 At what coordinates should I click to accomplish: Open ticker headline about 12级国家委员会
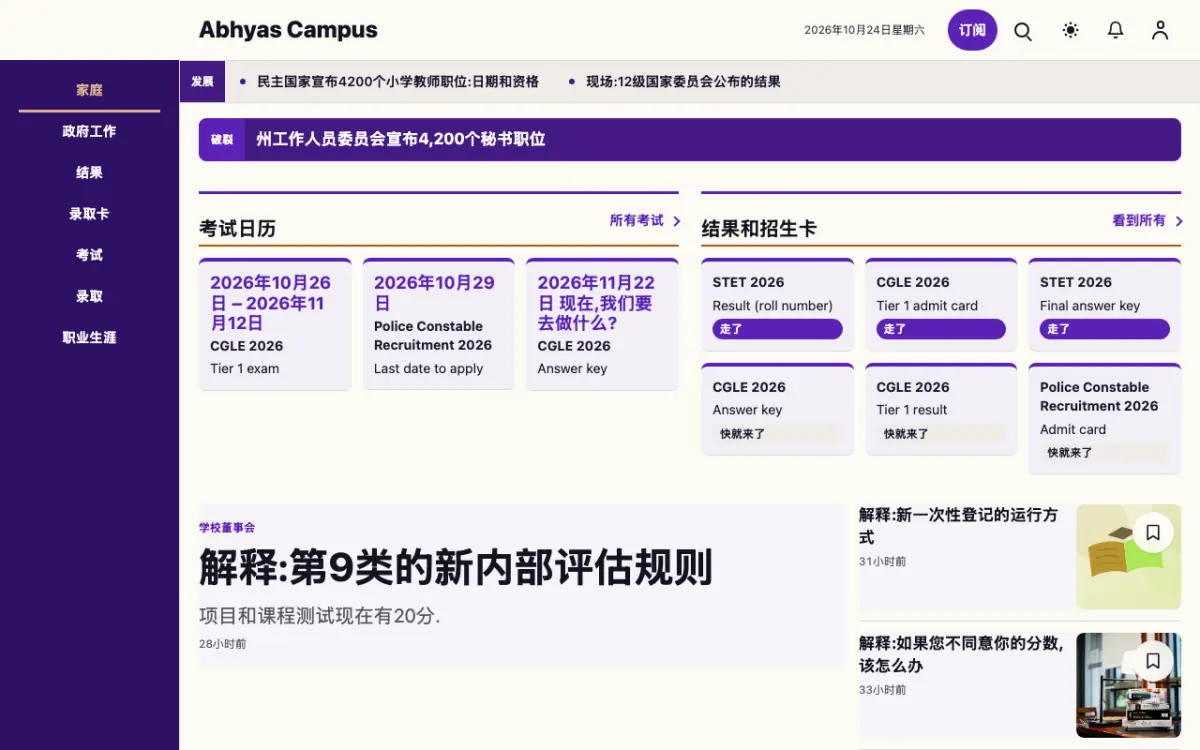pos(683,82)
